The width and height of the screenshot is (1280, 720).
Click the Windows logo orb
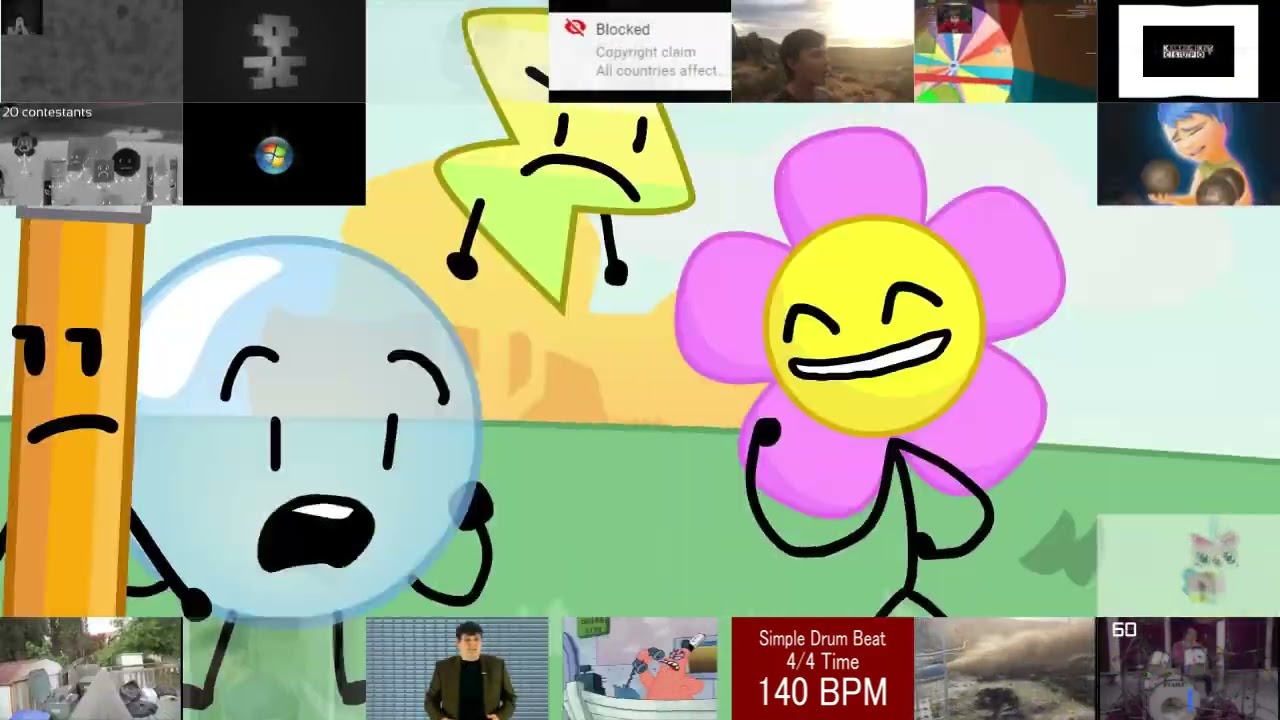coord(273,156)
